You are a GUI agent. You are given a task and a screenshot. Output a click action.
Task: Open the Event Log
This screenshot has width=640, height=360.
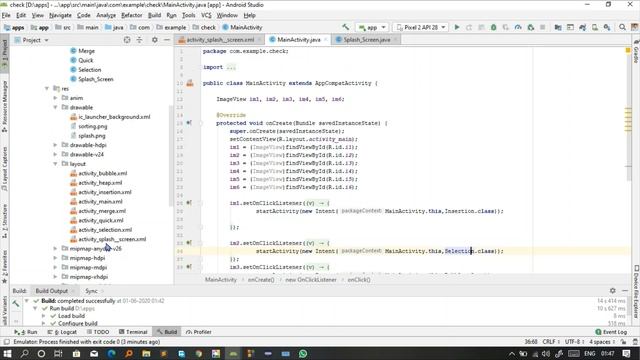[611, 332]
